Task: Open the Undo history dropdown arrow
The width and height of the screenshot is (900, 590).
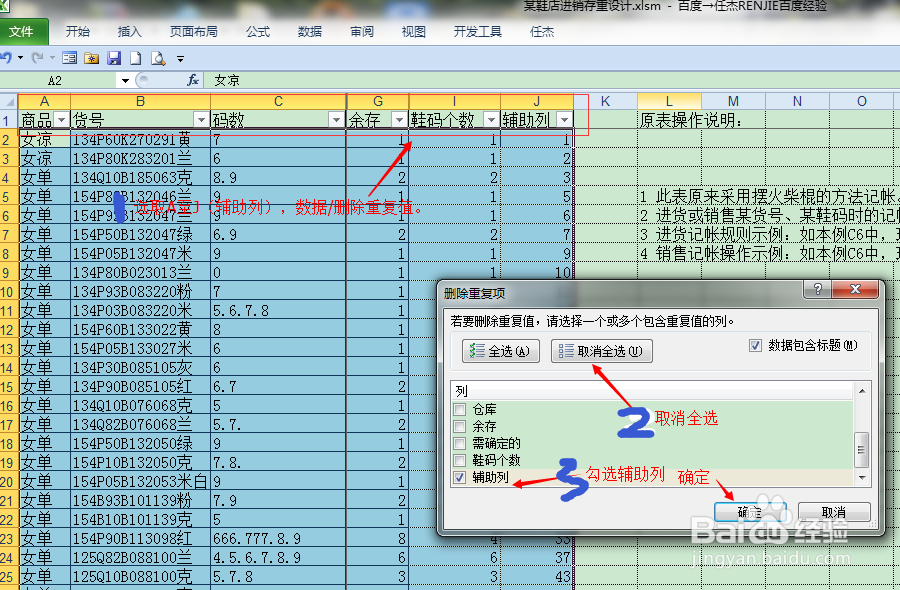Action: click(x=21, y=58)
